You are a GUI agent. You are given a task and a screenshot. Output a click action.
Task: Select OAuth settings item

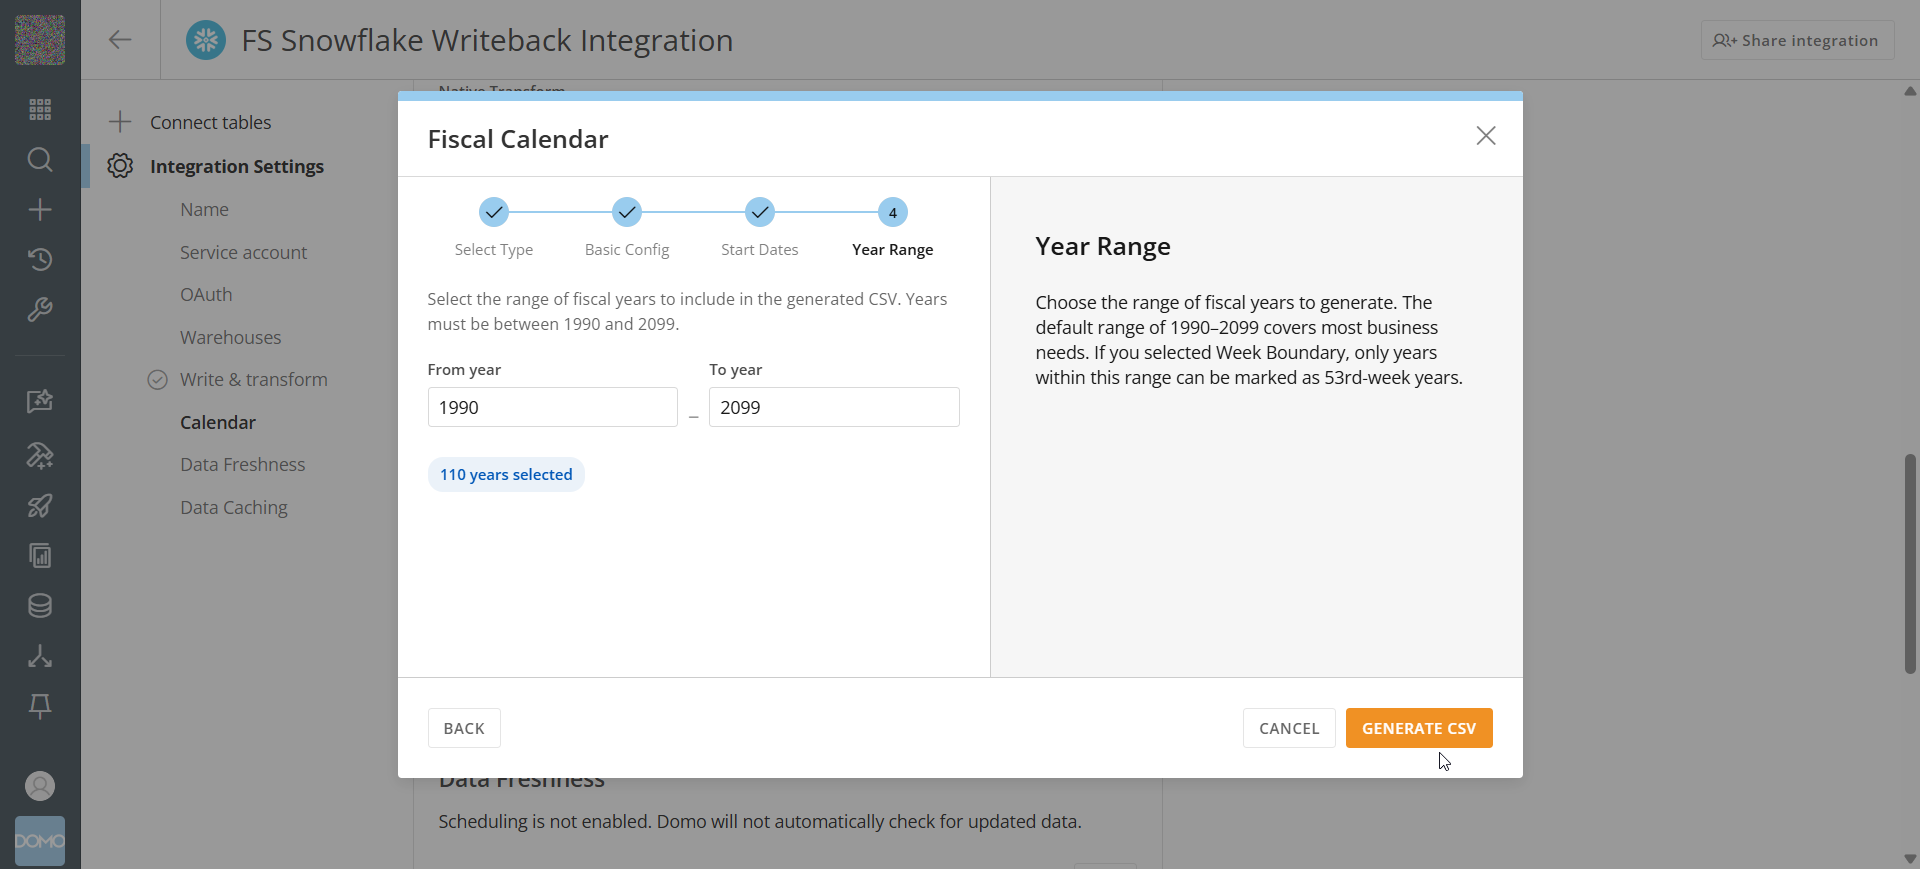click(206, 295)
